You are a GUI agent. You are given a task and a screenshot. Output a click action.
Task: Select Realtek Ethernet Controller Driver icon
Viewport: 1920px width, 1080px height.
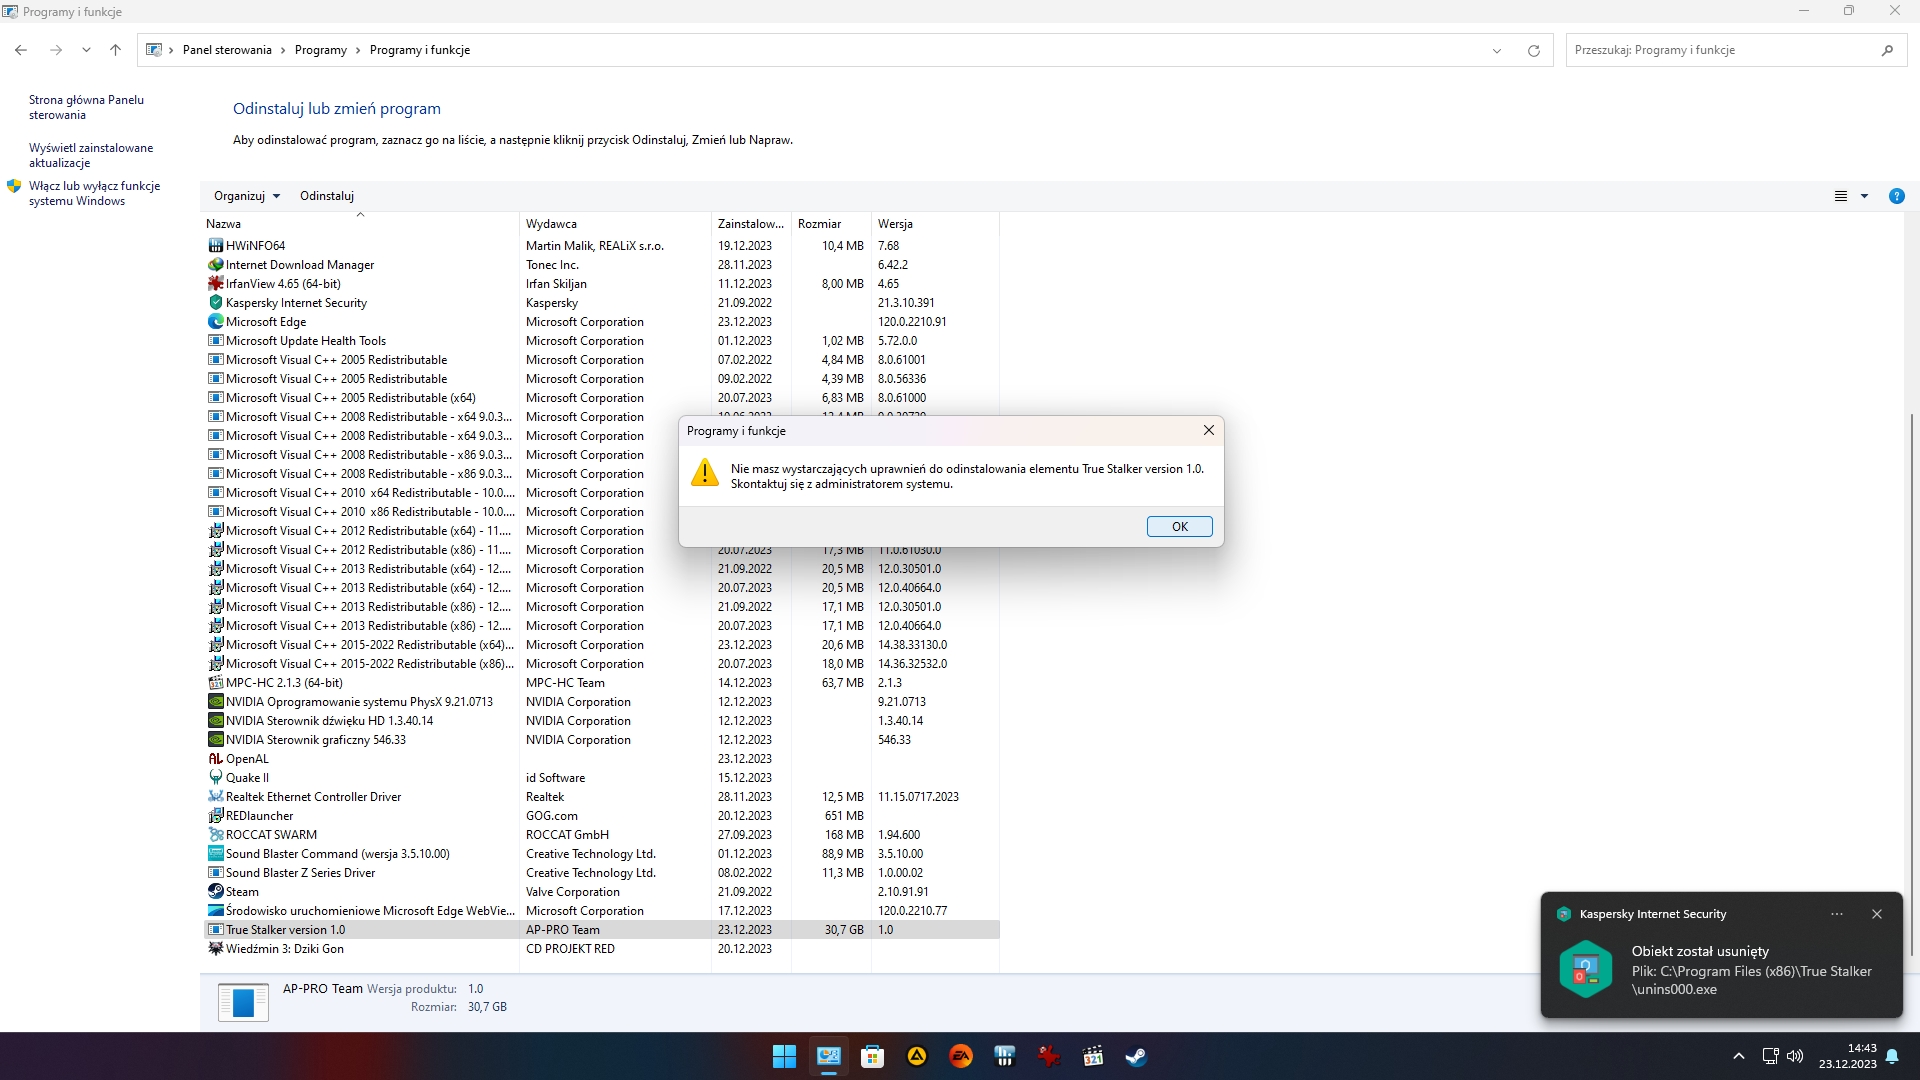(215, 797)
